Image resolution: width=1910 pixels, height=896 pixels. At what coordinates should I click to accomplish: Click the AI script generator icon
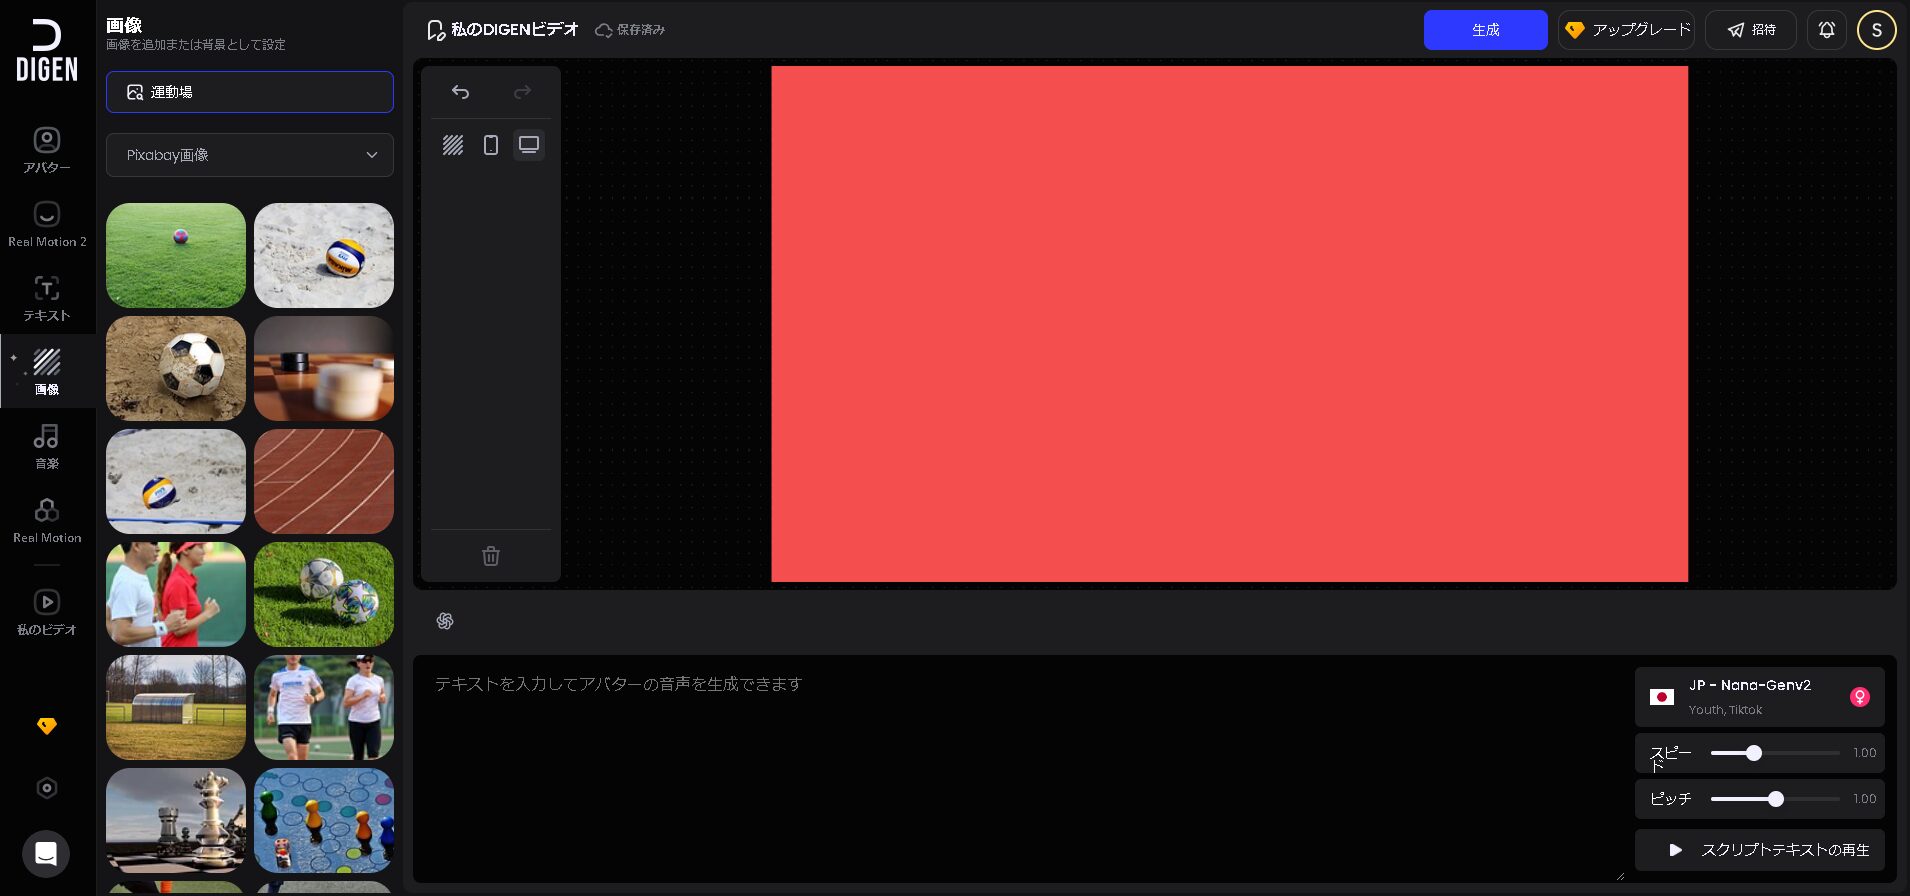(445, 621)
